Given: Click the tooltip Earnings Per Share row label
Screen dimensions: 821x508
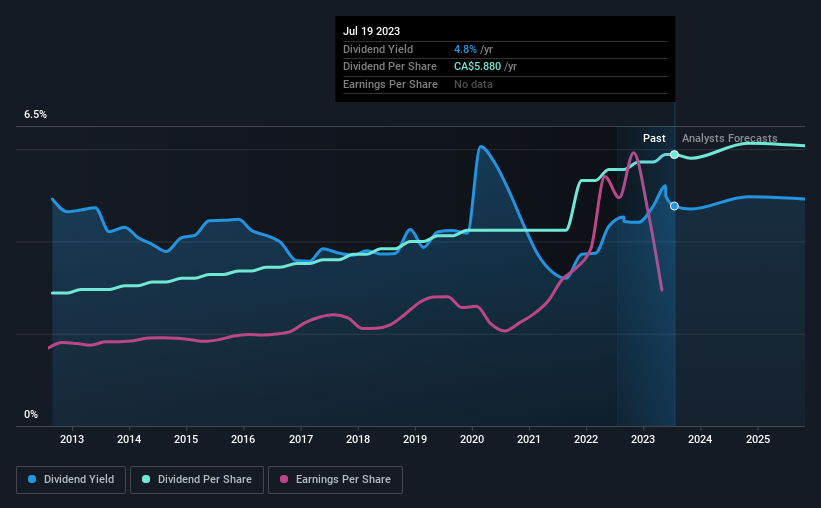Looking at the screenshot, I should tap(390, 84).
